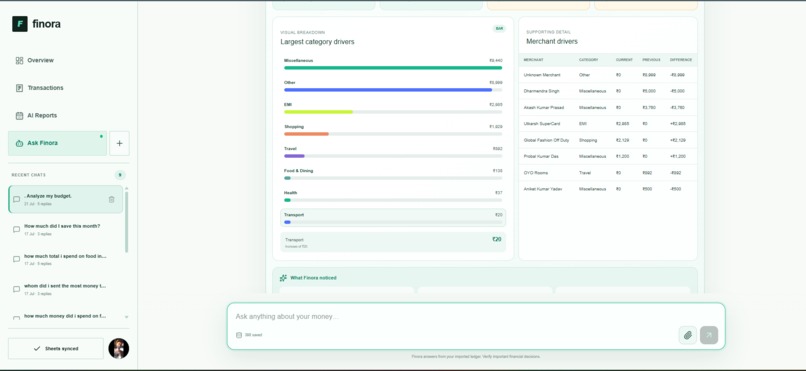Click the CURRENT column header
The height and width of the screenshot is (371, 806).
(x=624, y=60)
